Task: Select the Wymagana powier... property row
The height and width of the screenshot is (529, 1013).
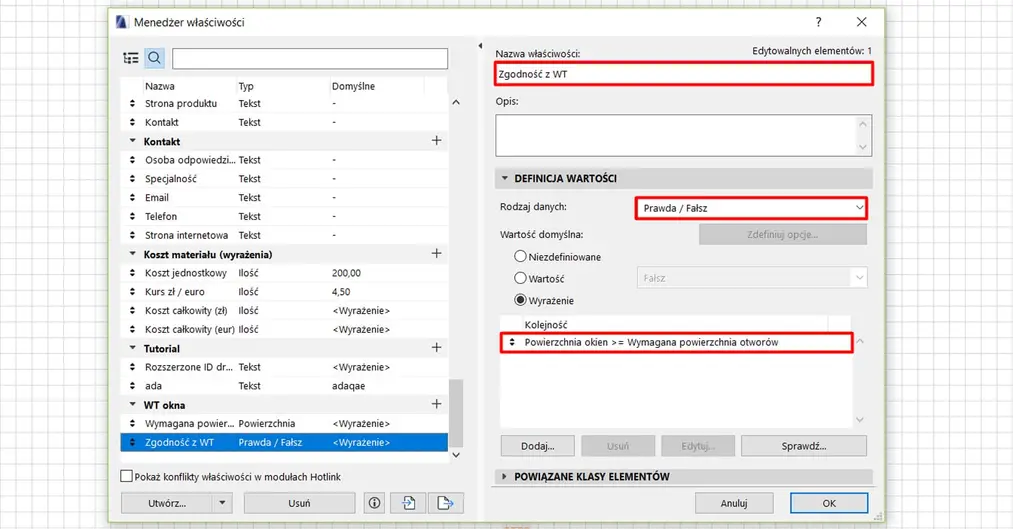Action: [284, 424]
